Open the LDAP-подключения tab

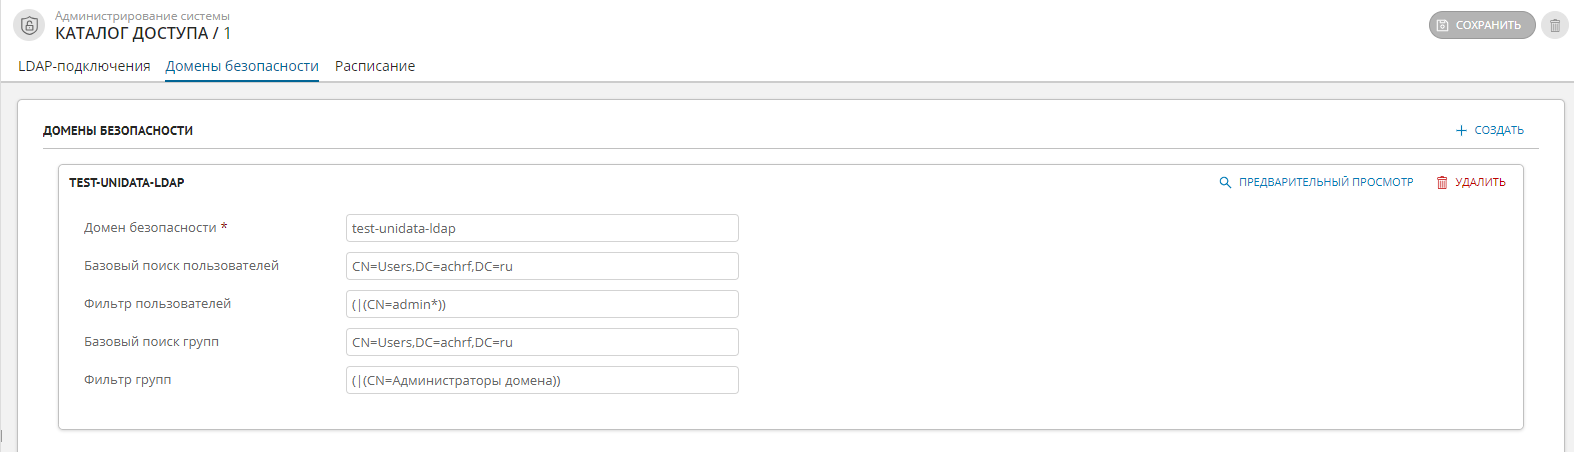click(x=84, y=66)
